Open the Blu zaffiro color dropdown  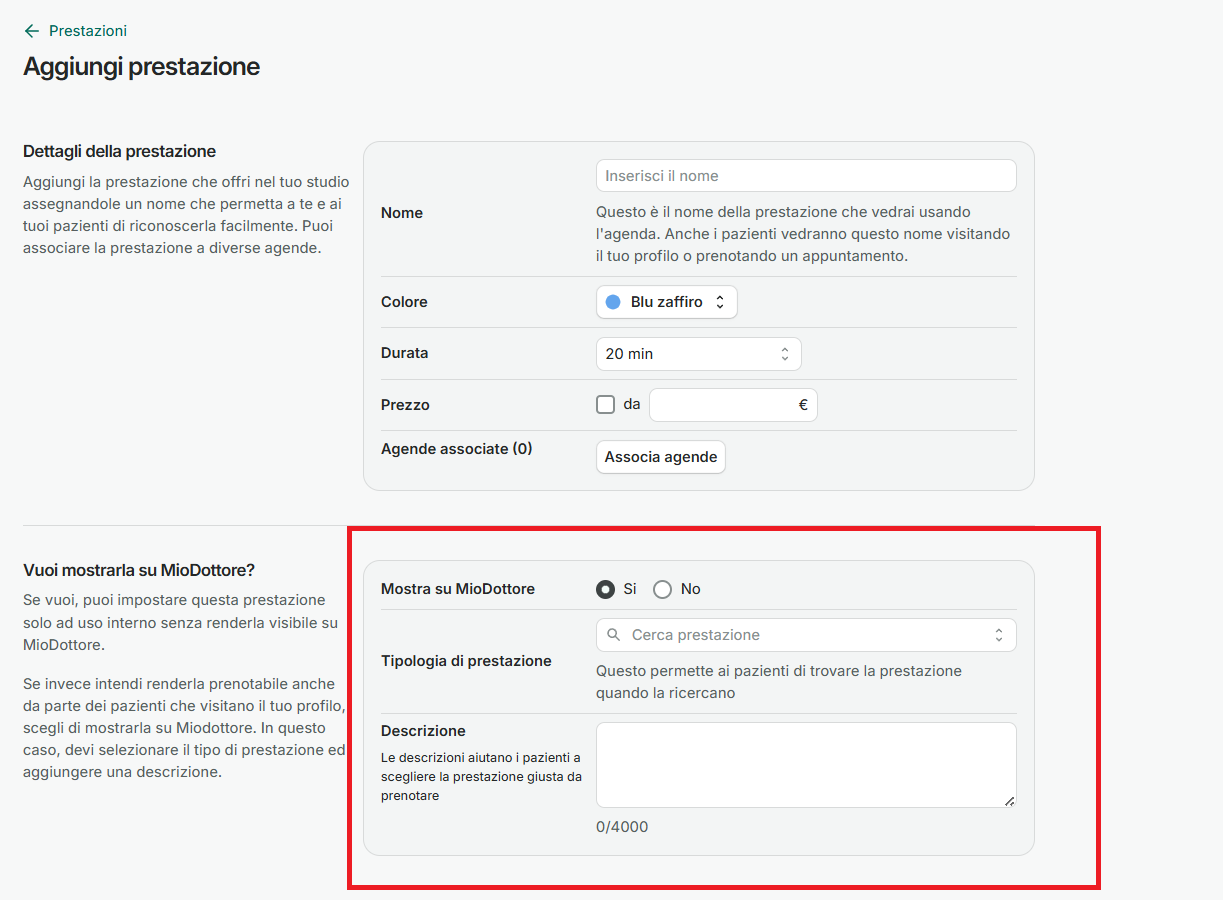(666, 302)
